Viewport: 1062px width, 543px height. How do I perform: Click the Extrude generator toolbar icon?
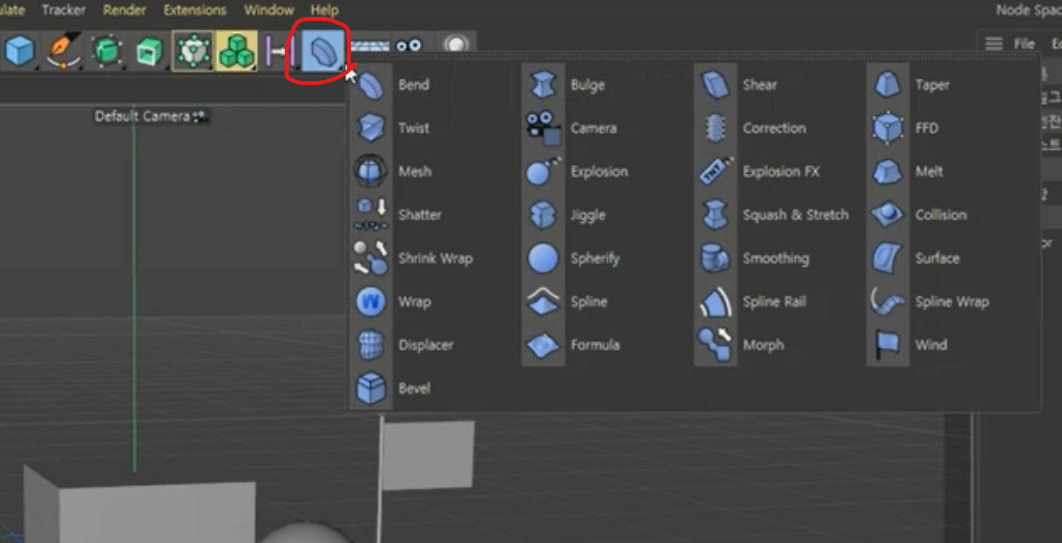149,51
